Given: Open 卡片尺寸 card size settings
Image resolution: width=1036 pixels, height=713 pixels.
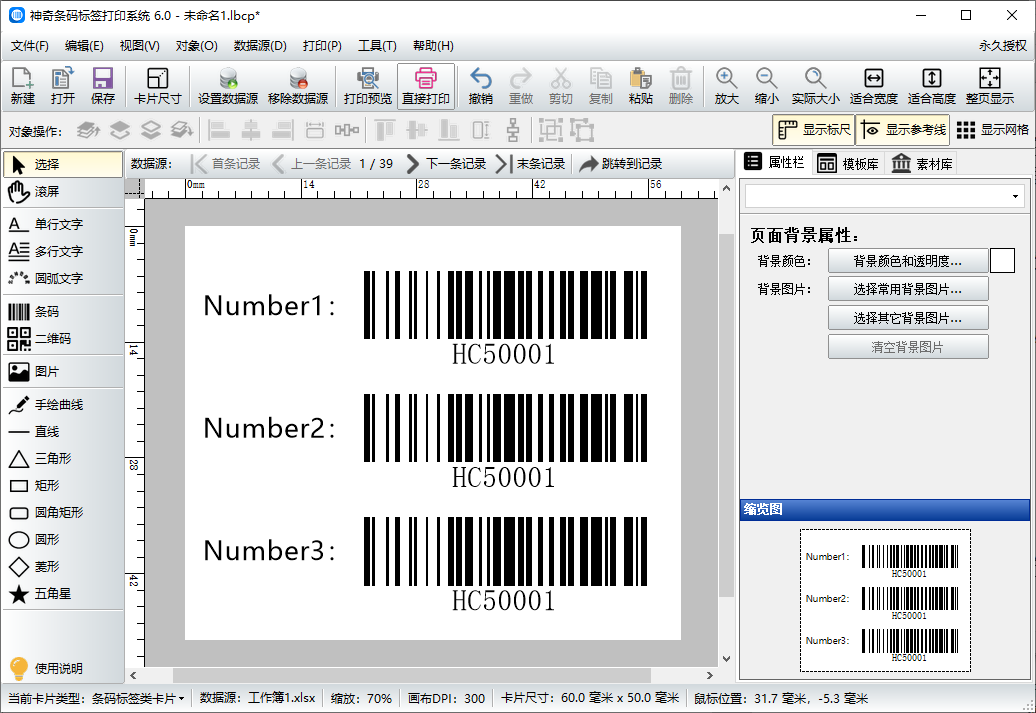Looking at the screenshot, I should point(157,85).
